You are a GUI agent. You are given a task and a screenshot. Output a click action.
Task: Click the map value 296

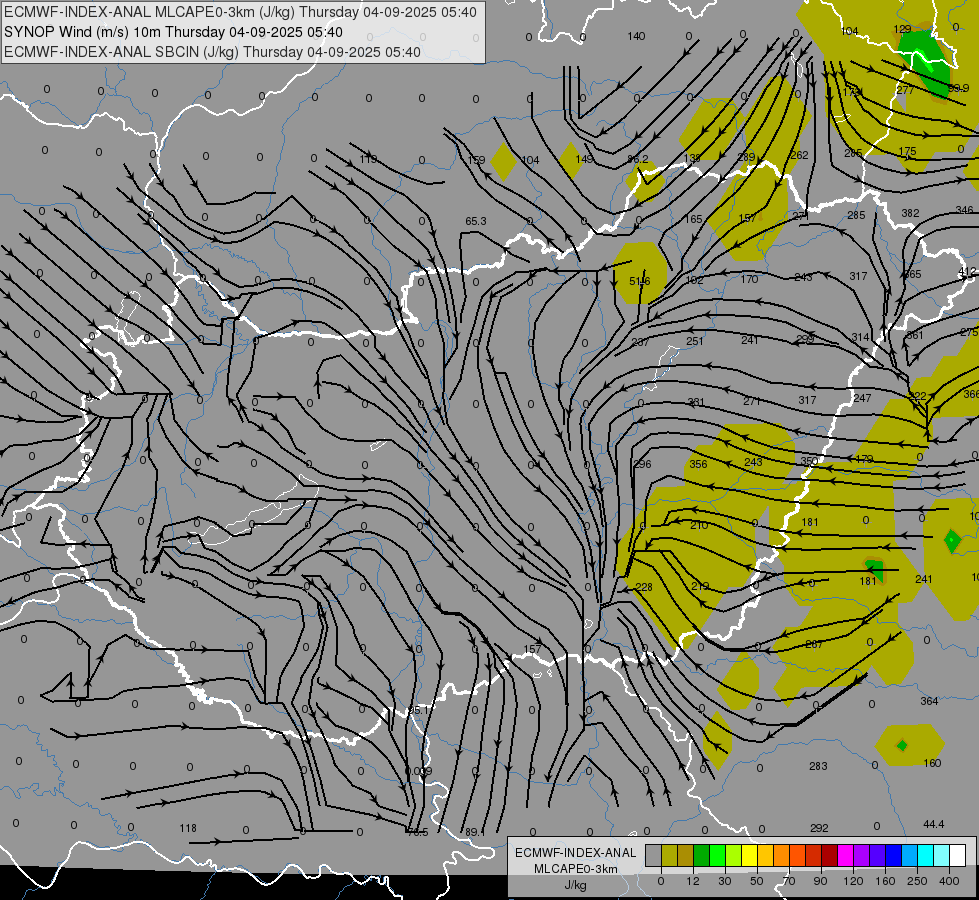(x=642, y=464)
